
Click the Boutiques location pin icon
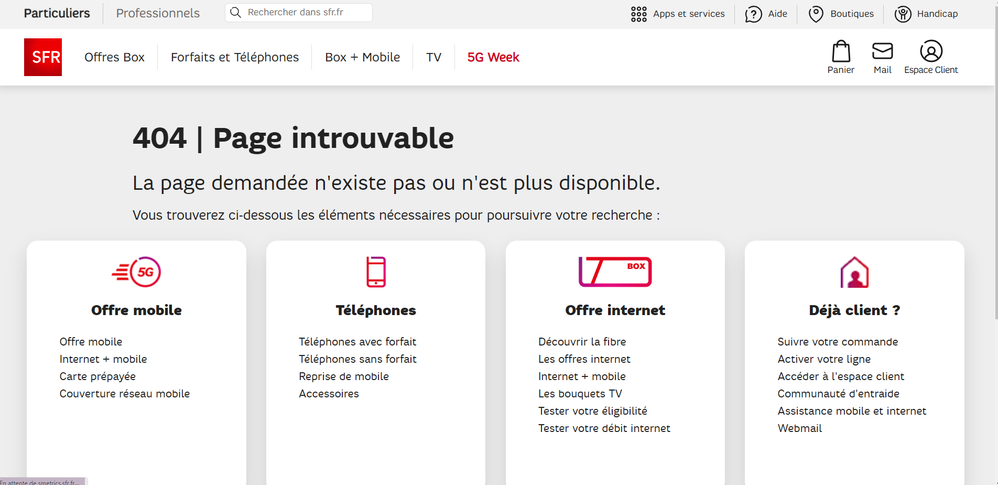point(816,14)
